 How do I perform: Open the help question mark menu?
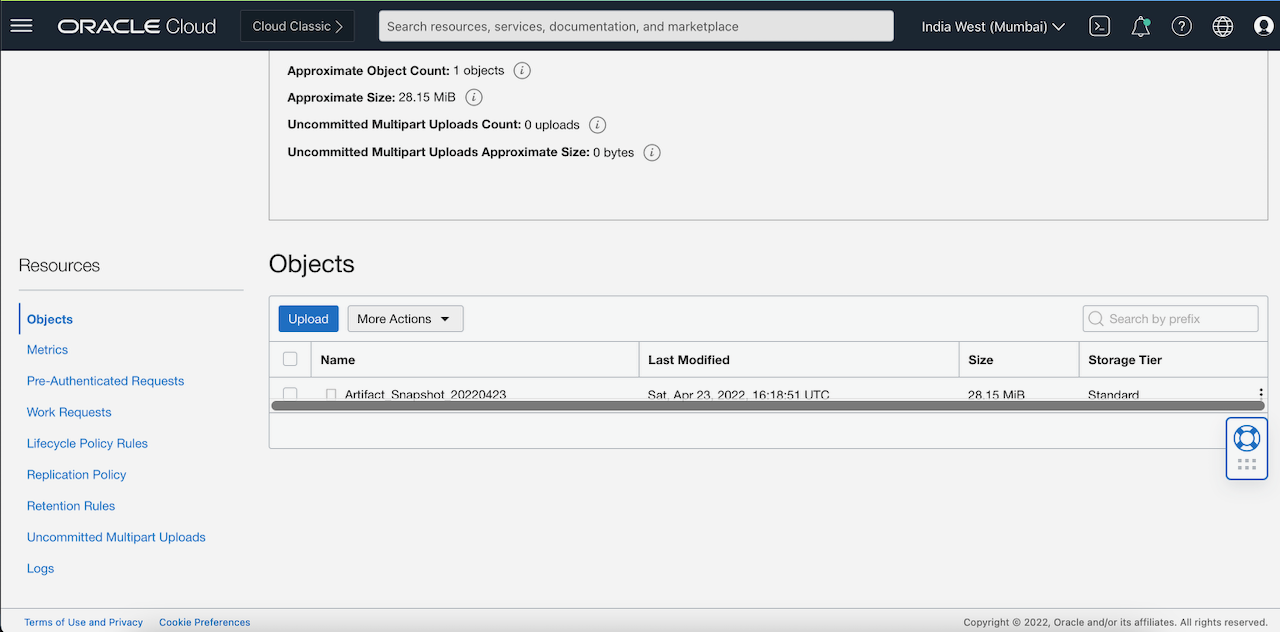1181,26
